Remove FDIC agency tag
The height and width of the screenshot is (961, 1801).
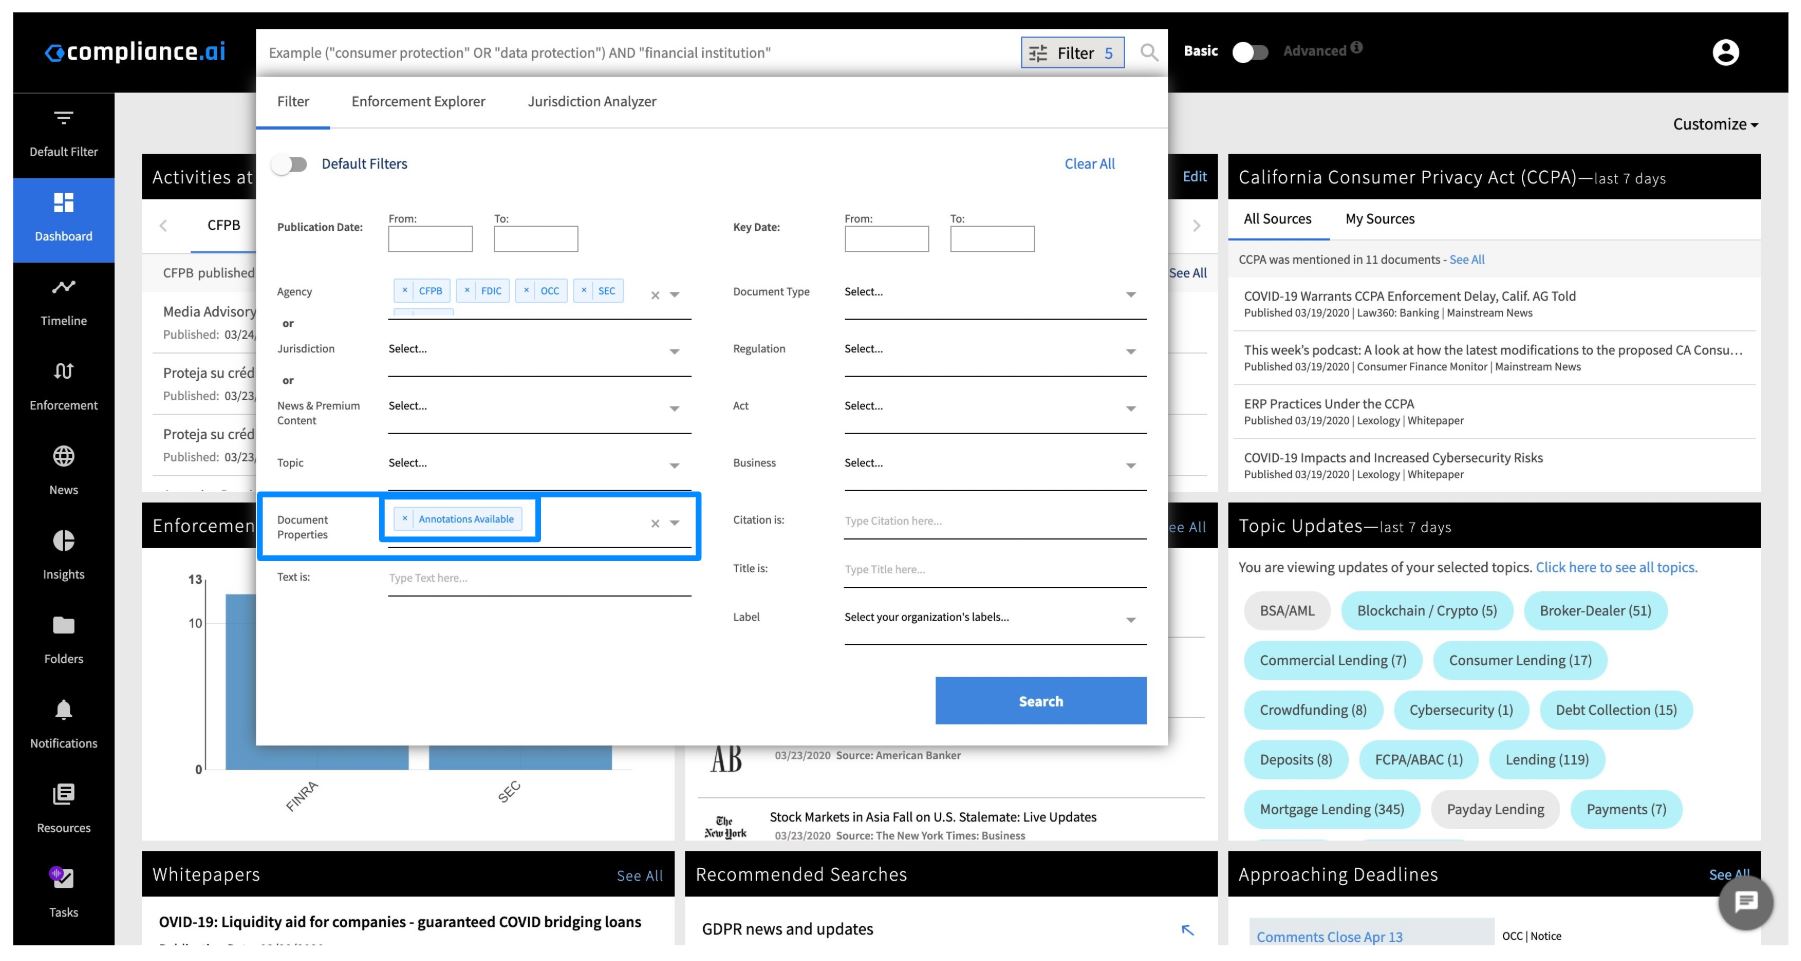pos(467,291)
